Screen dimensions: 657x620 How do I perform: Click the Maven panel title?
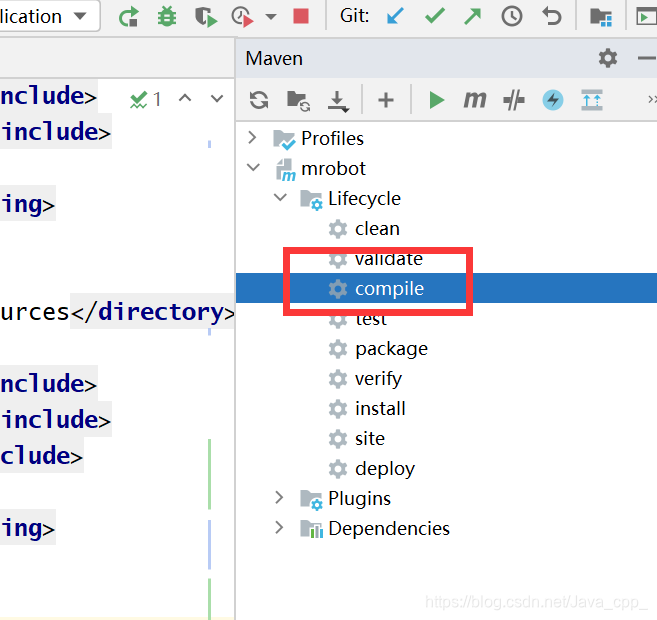click(274, 58)
